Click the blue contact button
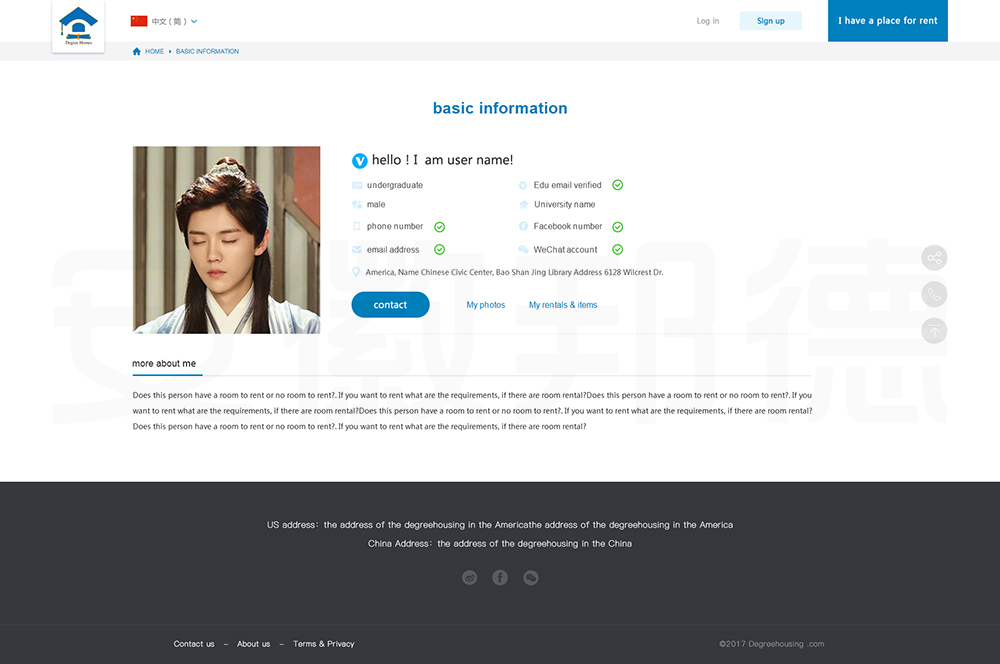1000x664 pixels. click(x=390, y=305)
